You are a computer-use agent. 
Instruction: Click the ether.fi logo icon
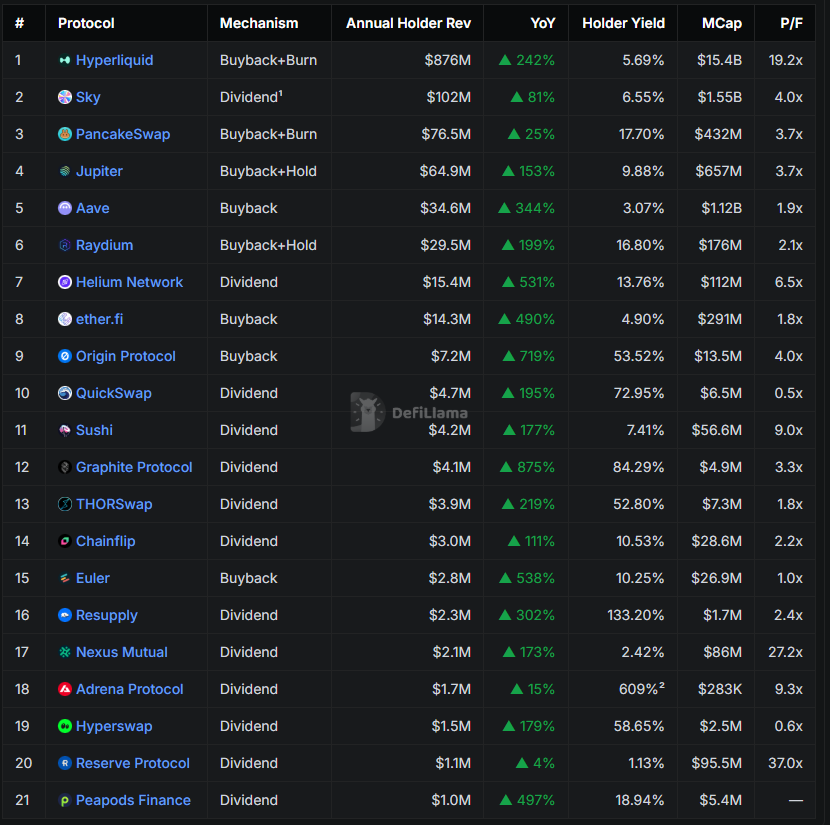(x=65, y=319)
